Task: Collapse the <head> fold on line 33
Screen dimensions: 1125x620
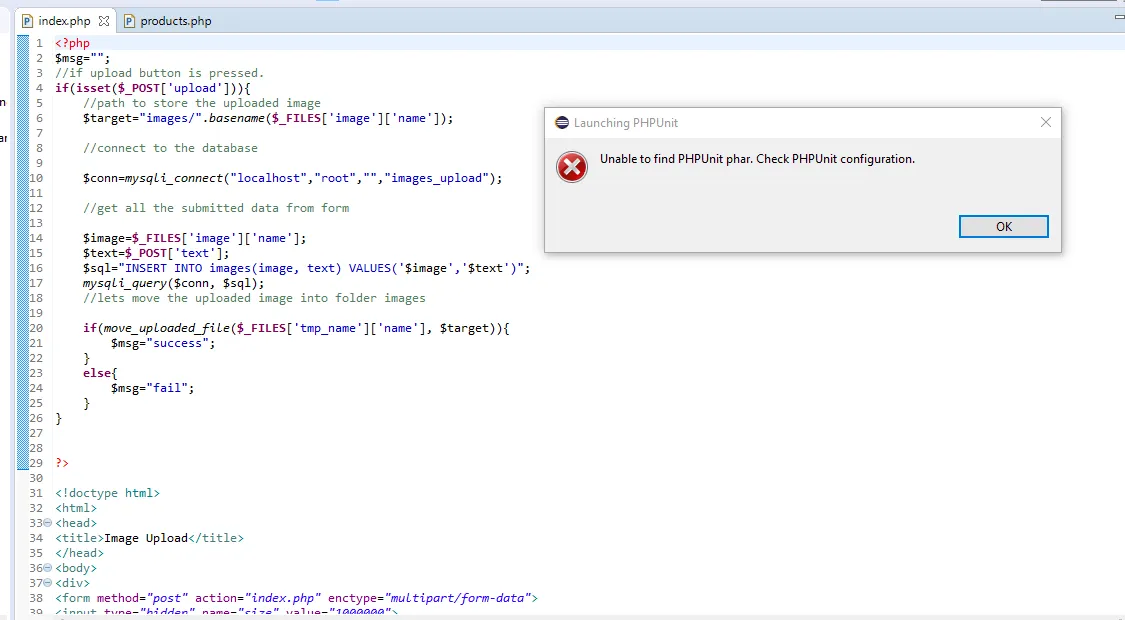Action: [48, 523]
